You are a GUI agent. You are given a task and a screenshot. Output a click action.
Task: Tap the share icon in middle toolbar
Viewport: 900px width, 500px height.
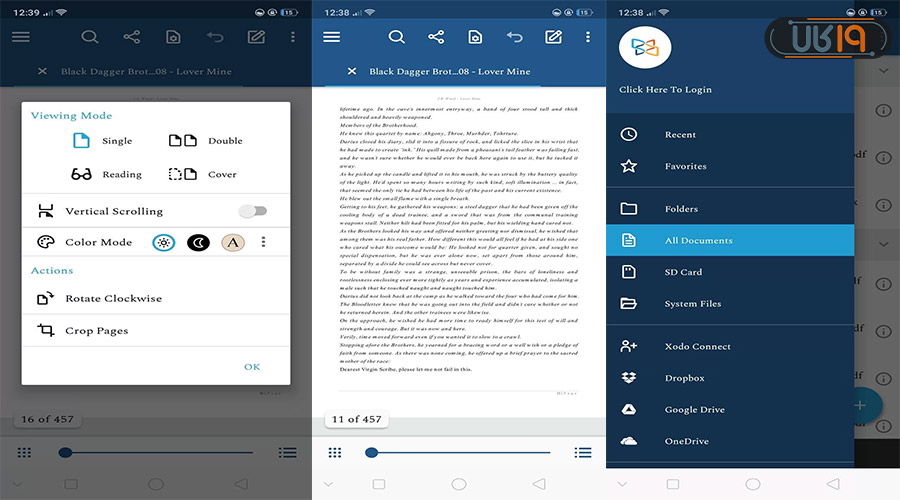click(436, 37)
